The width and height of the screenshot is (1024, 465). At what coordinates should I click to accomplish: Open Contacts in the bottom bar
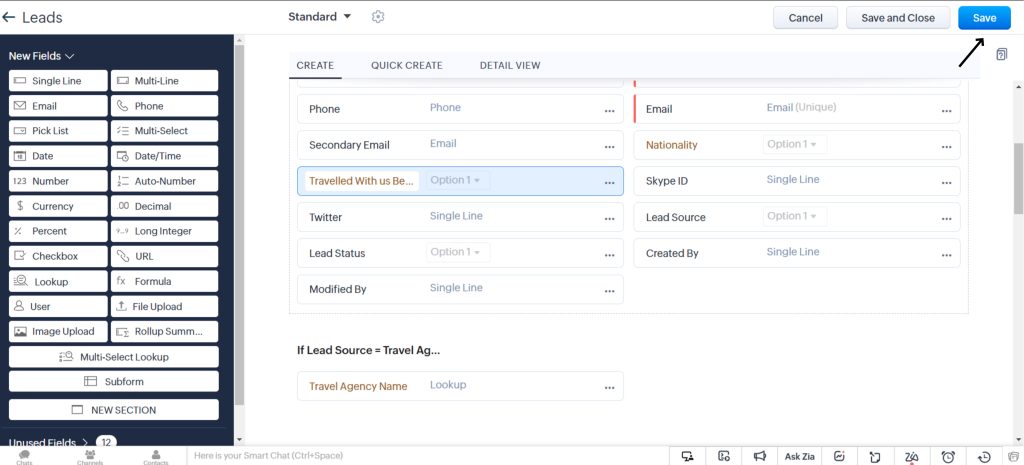[156, 457]
